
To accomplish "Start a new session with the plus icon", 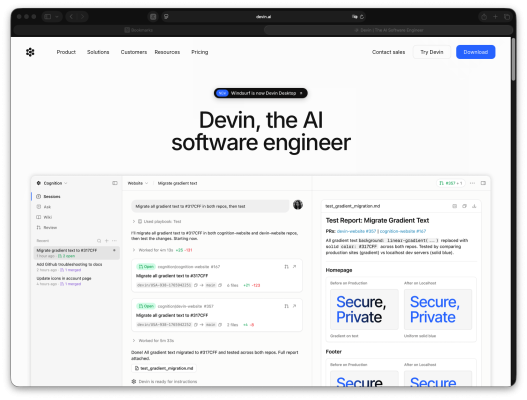I will click(107, 241).
